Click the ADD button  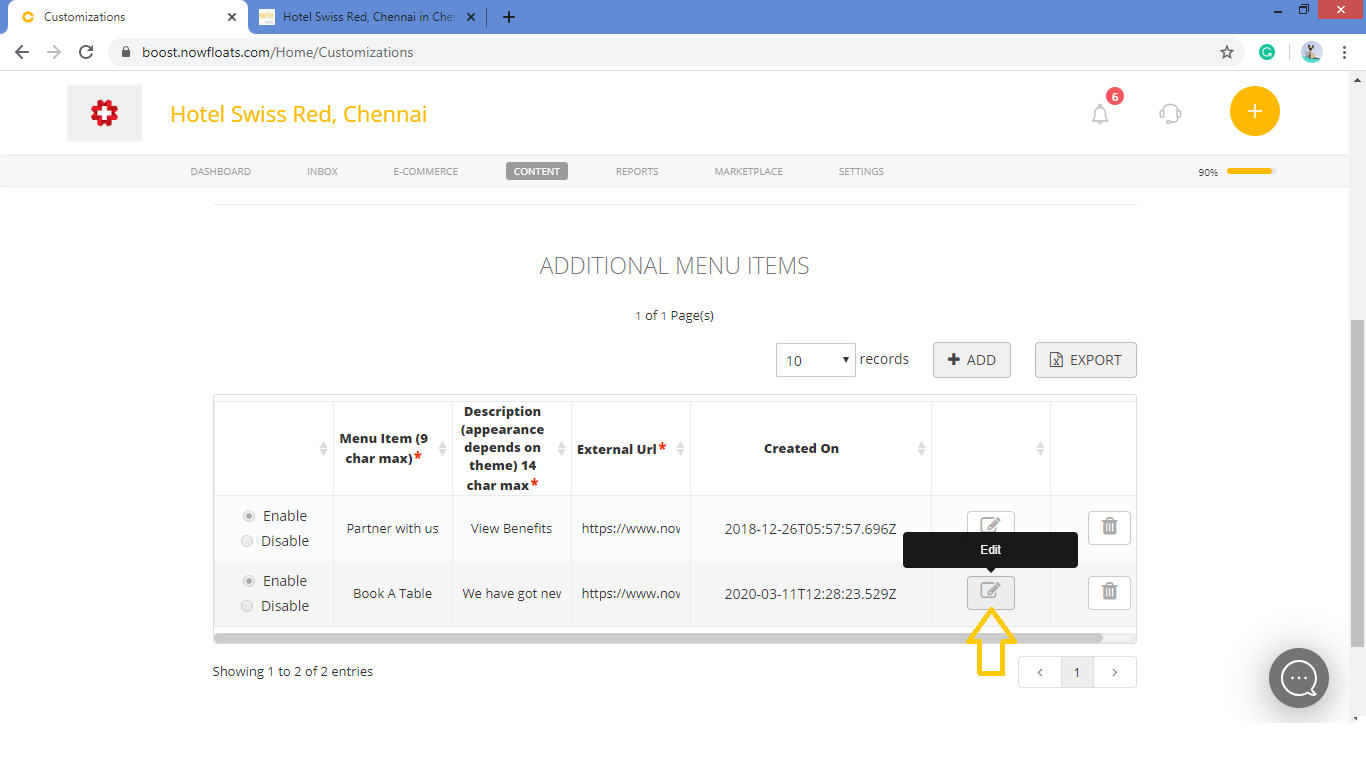[972, 360]
